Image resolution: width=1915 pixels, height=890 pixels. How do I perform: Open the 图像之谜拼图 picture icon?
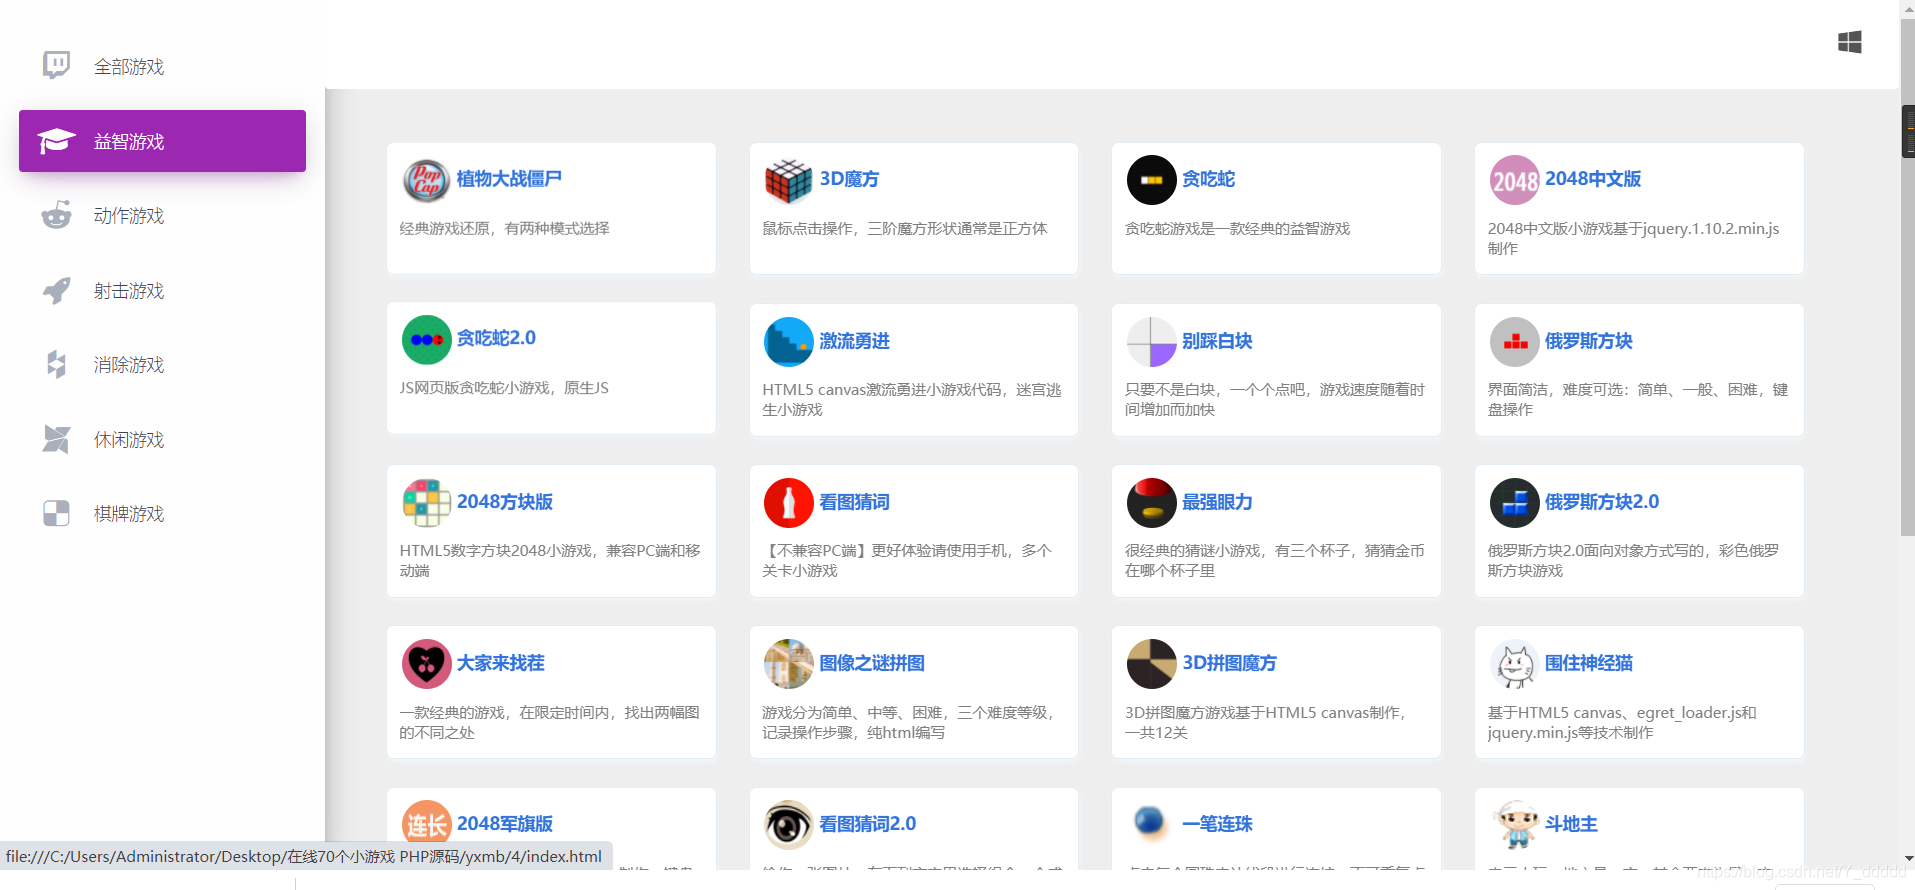(789, 664)
